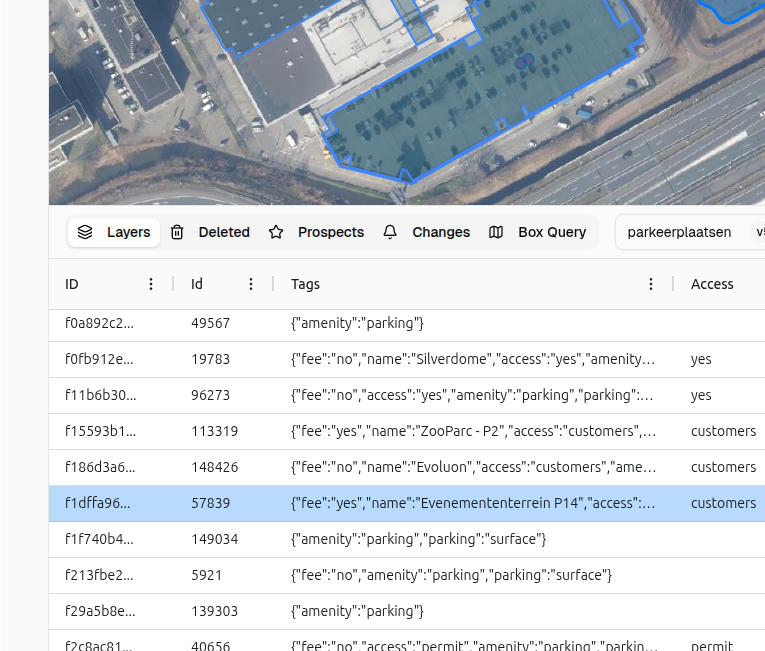This screenshot has width=765, height=651.
Task: Open the Box Query tab
Action: [537, 232]
